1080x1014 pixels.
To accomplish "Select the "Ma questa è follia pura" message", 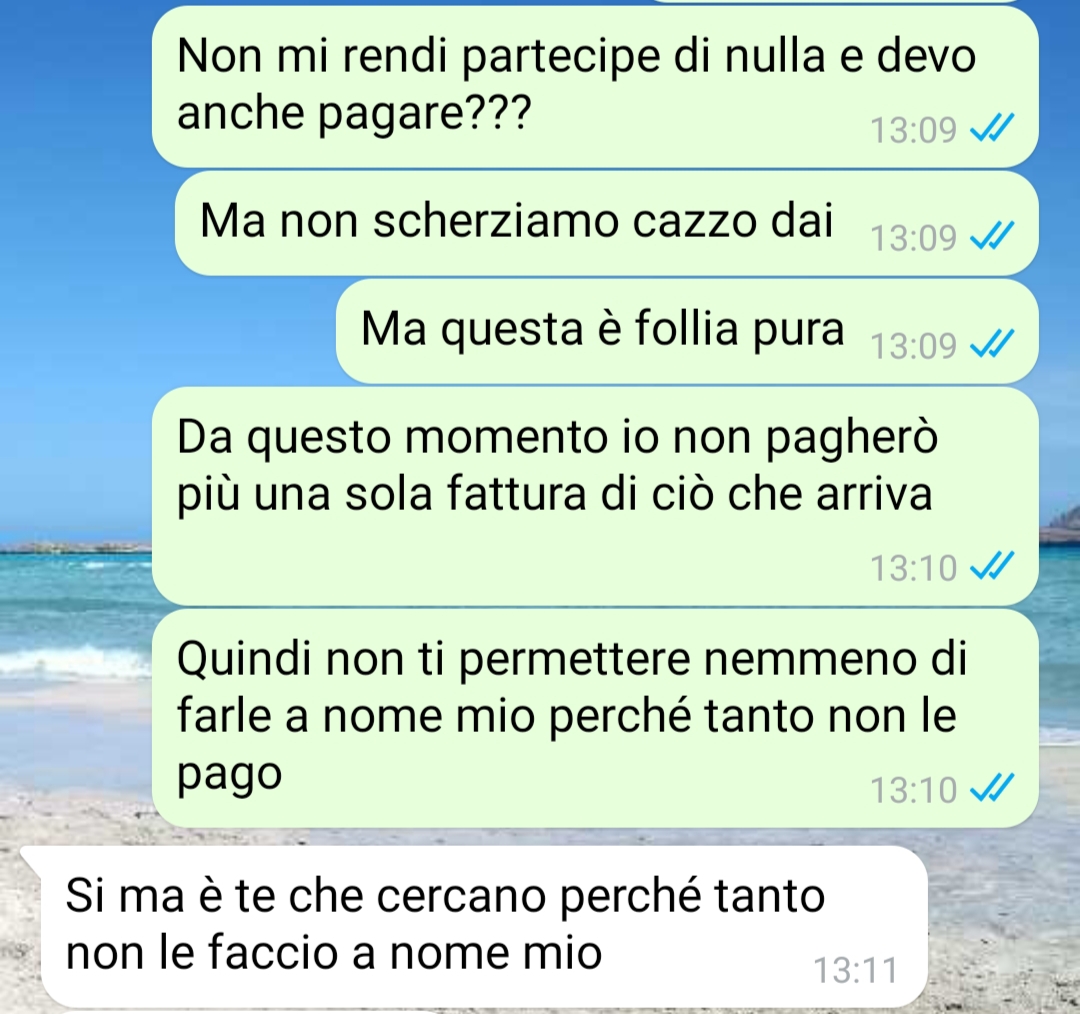I will click(x=687, y=331).
